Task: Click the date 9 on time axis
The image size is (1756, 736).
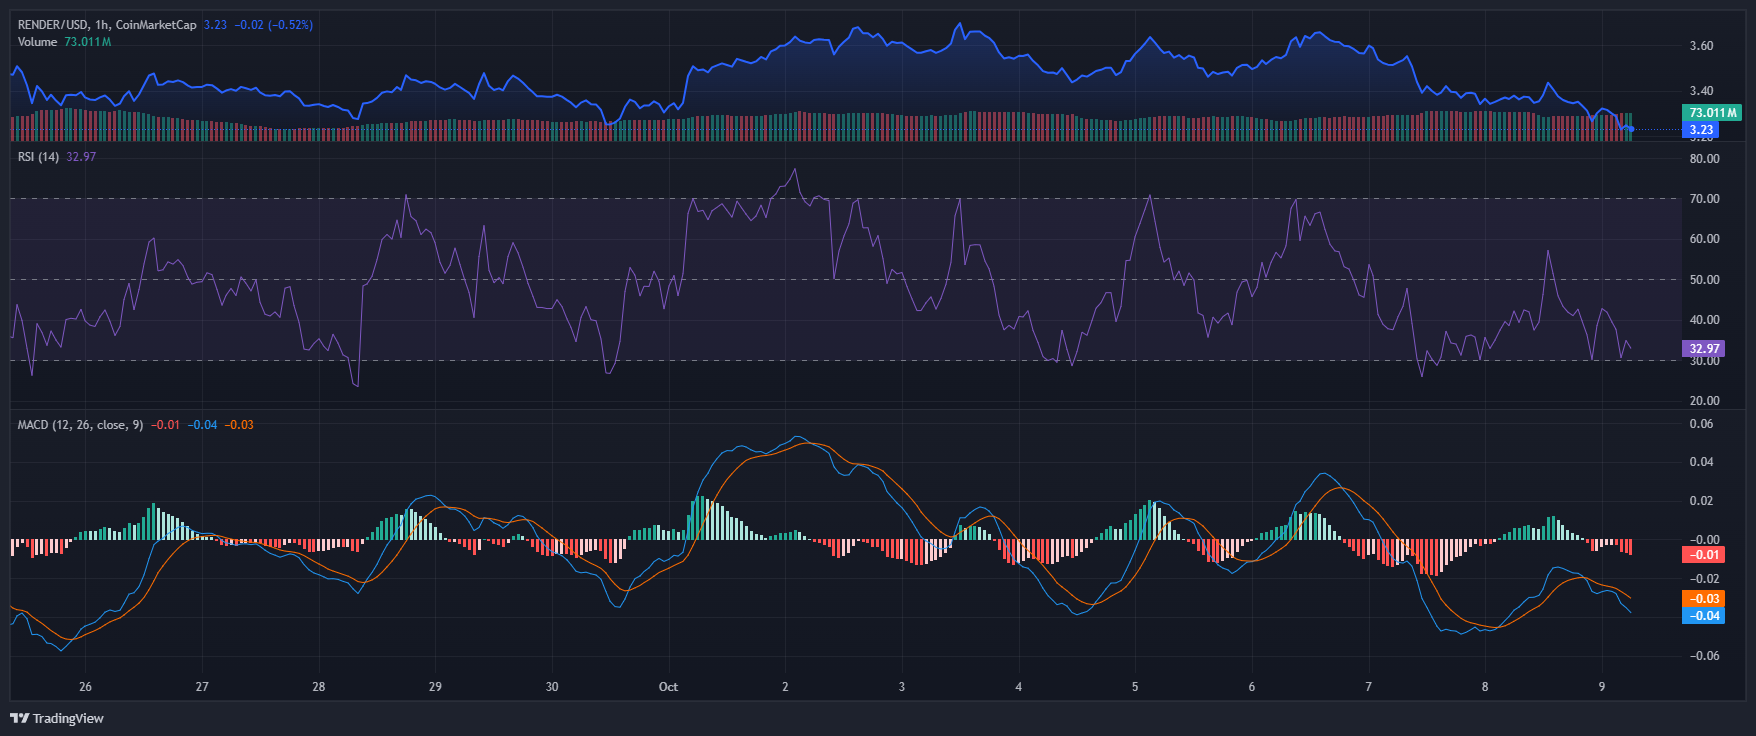Action: point(1602,687)
